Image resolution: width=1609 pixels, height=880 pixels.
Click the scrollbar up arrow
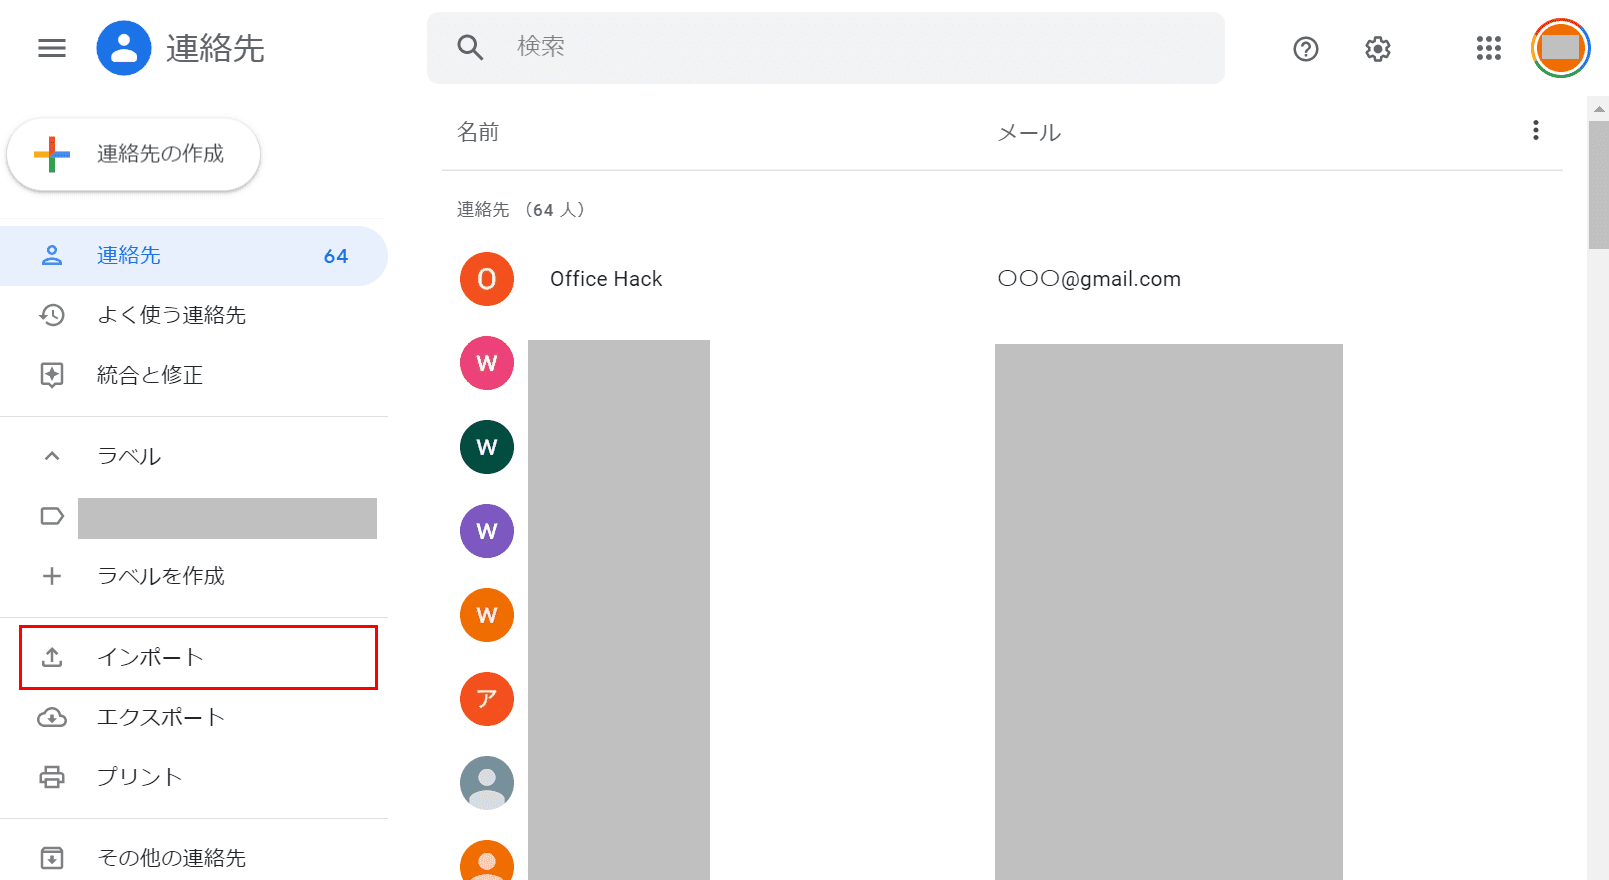point(1598,108)
